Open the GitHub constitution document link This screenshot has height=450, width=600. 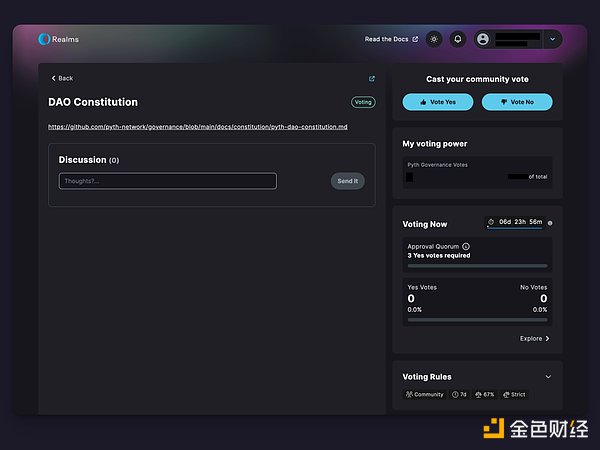tap(198, 127)
